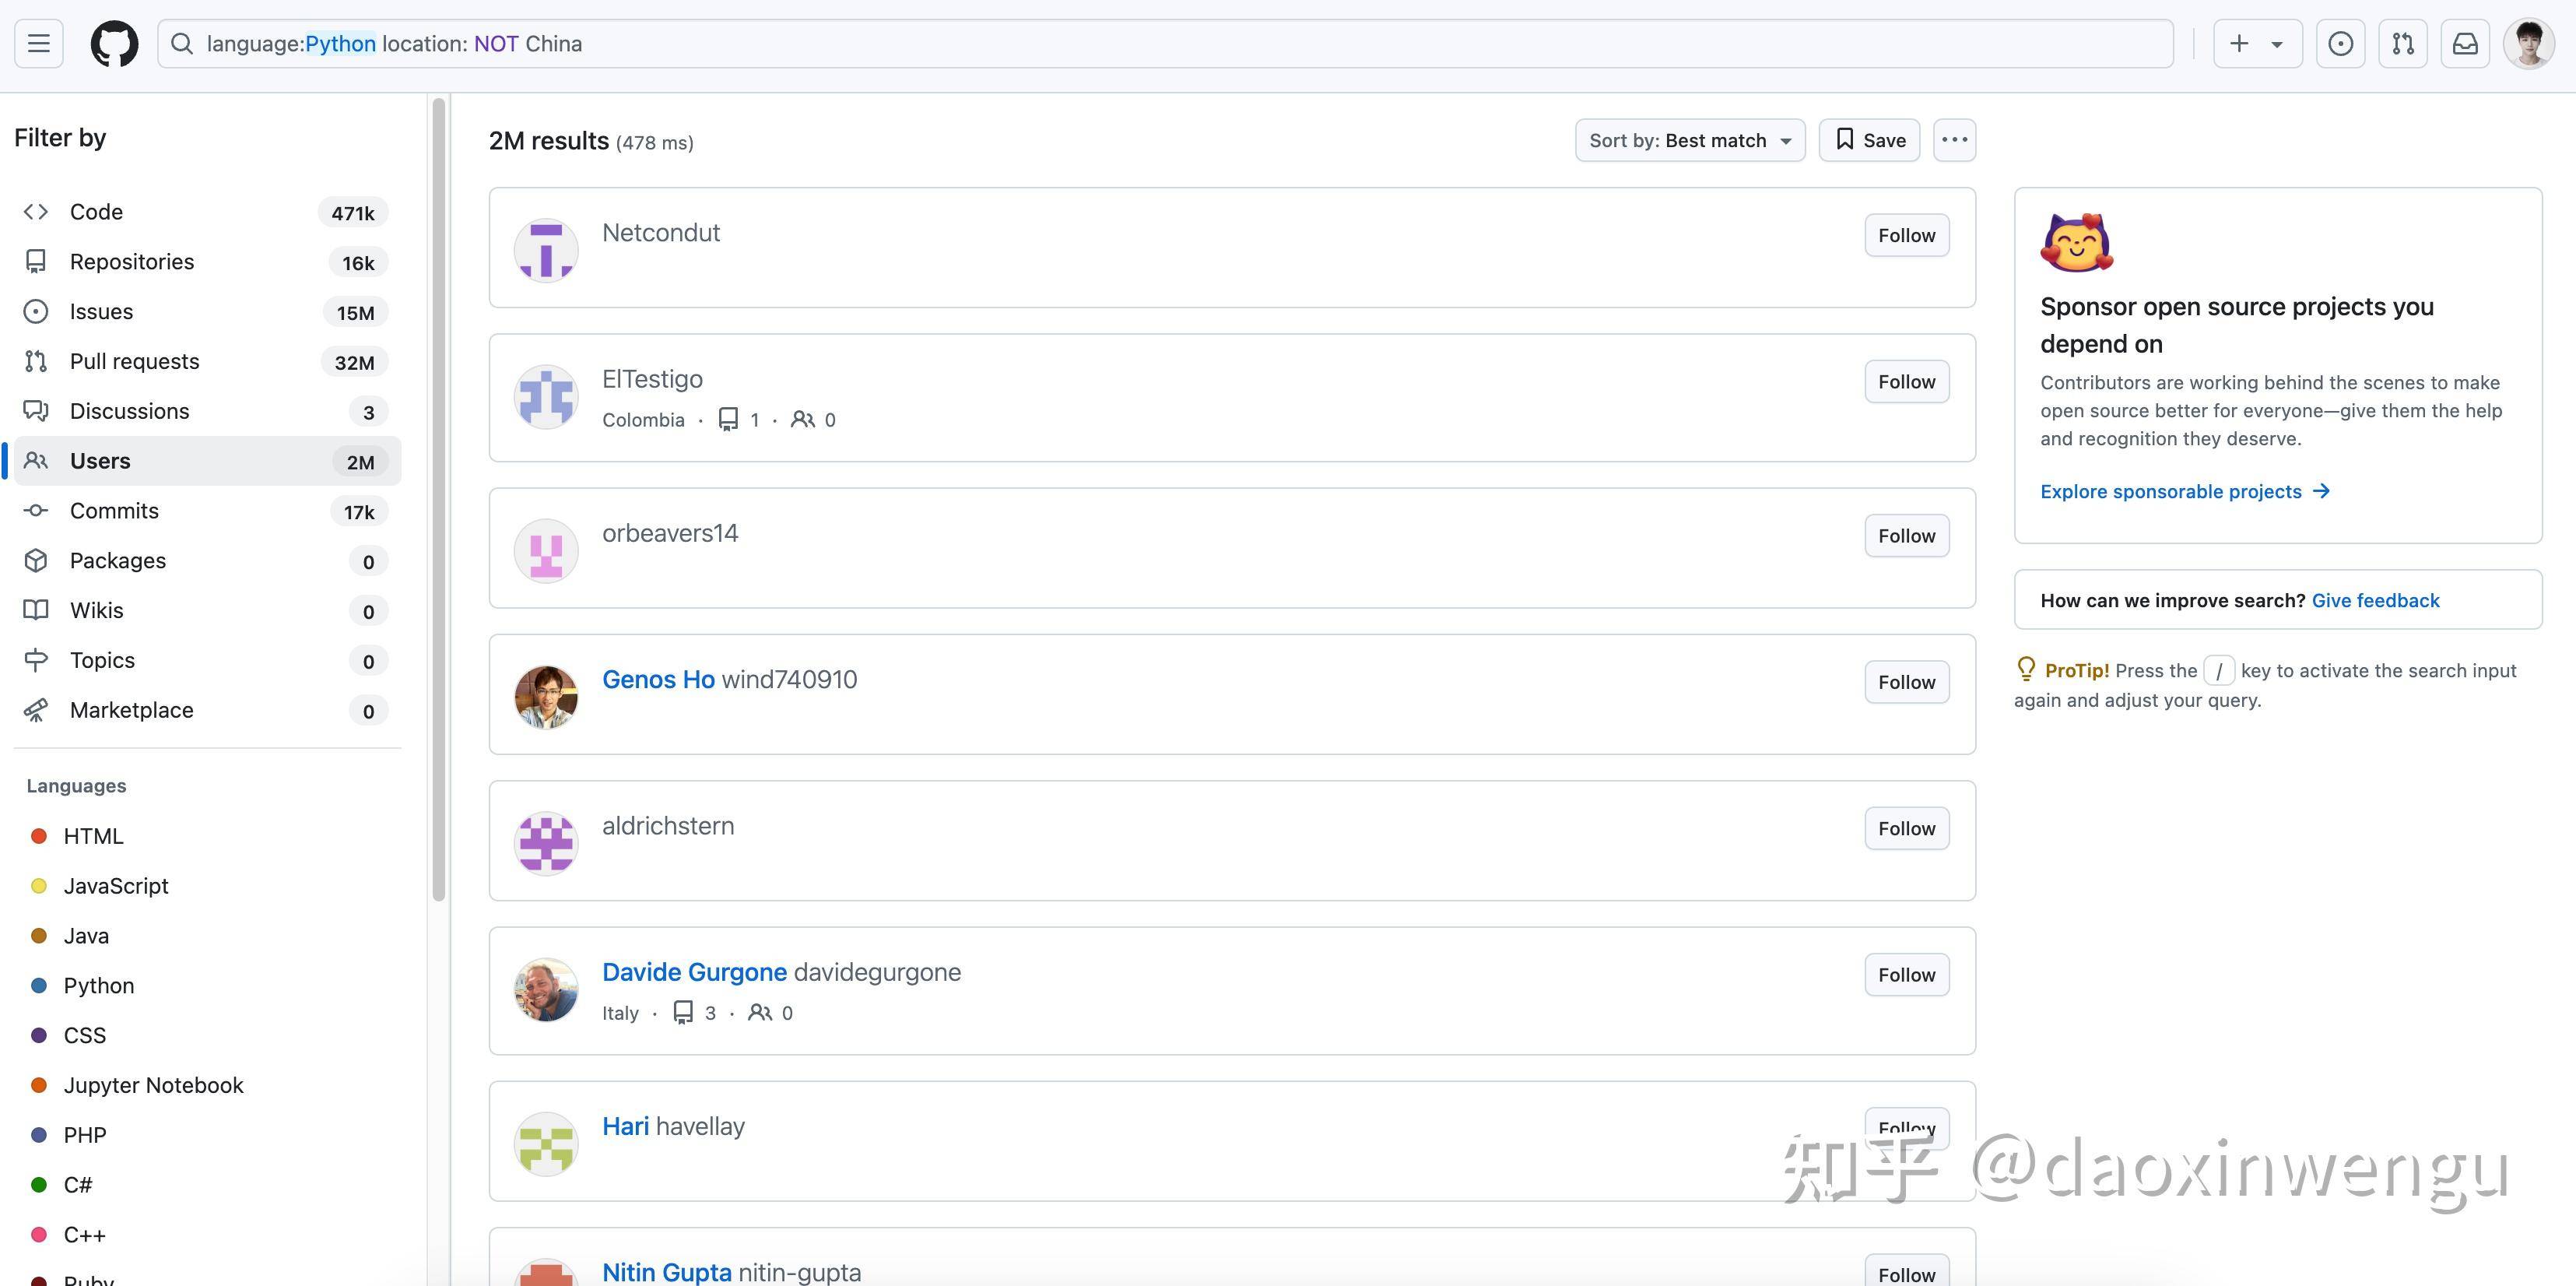Open Davide Gurgone's profile photo
The height and width of the screenshot is (1286, 2576).
point(546,990)
